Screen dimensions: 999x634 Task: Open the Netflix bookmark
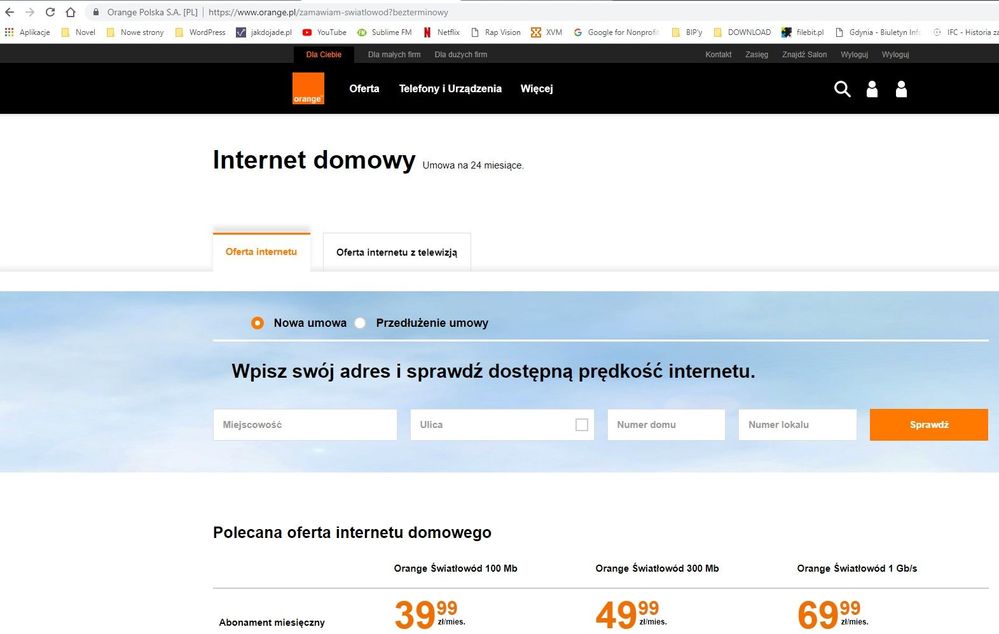point(441,32)
